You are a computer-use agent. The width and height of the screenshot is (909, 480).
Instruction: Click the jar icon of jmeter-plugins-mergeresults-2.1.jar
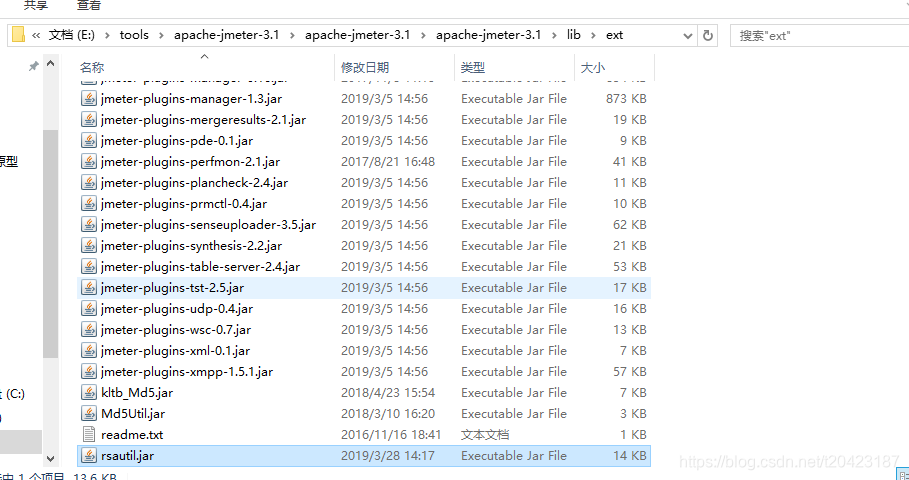point(89,120)
